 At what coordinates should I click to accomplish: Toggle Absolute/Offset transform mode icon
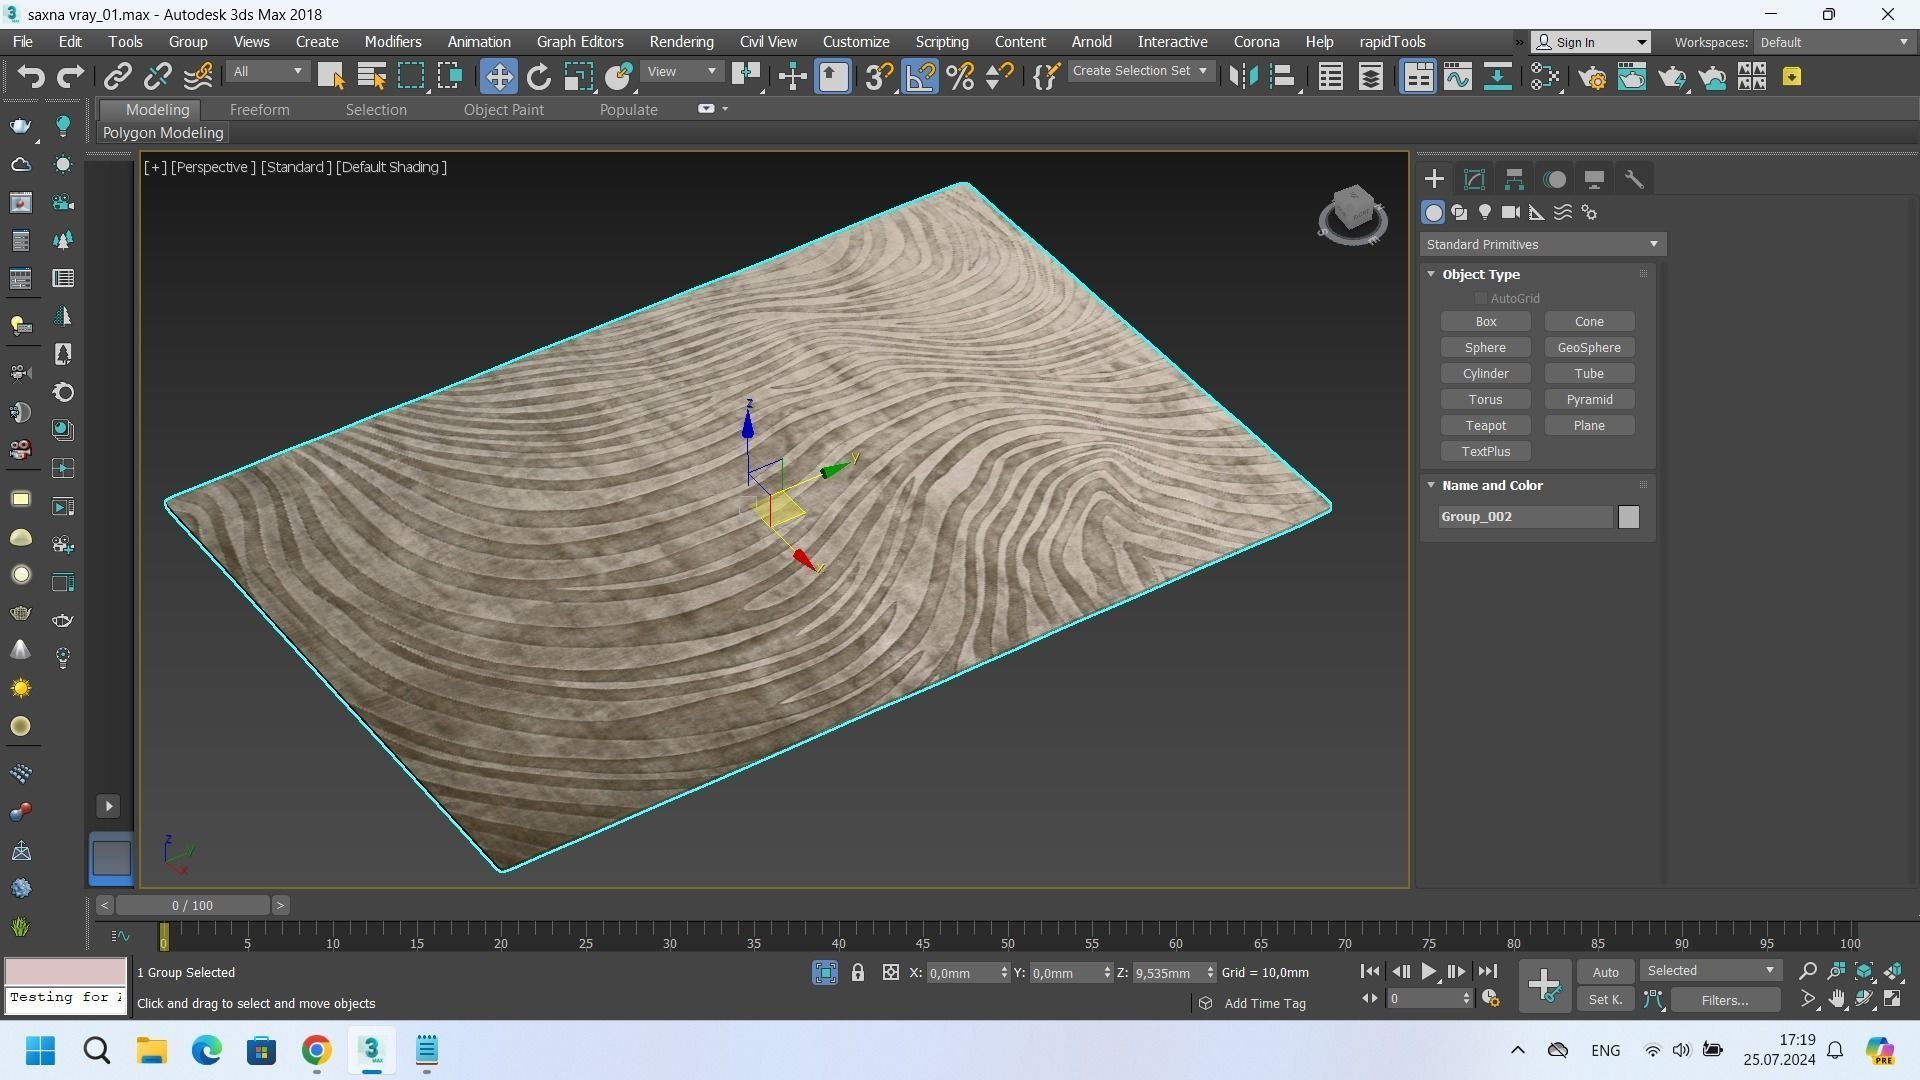(x=891, y=972)
